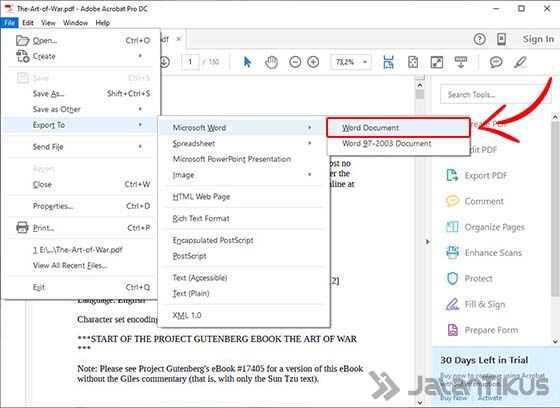
Task: Open the Help menu
Action: click(x=102, y=23)
